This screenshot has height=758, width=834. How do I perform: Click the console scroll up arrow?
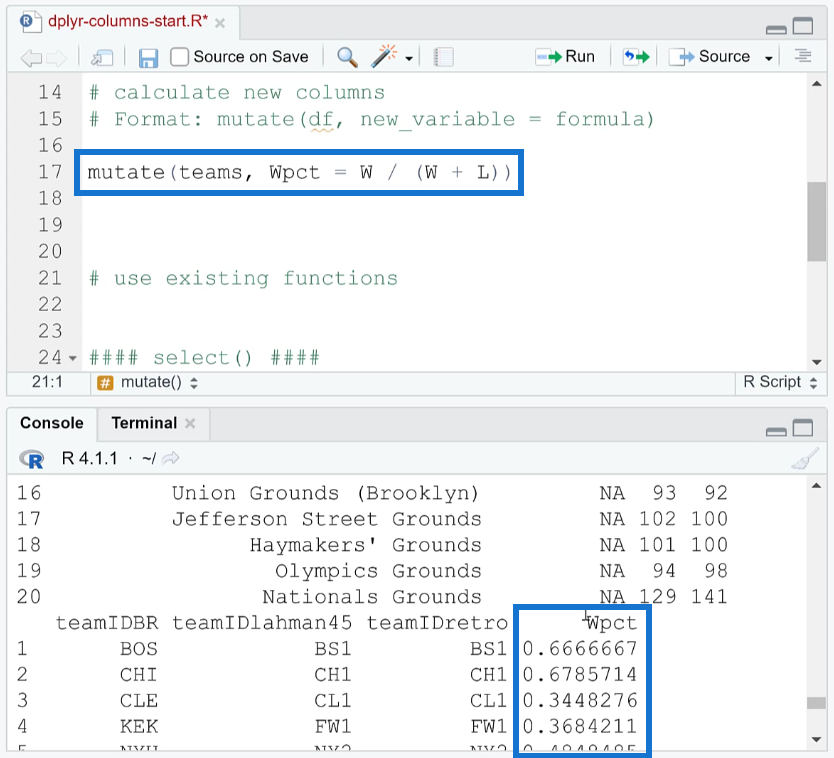816,486
